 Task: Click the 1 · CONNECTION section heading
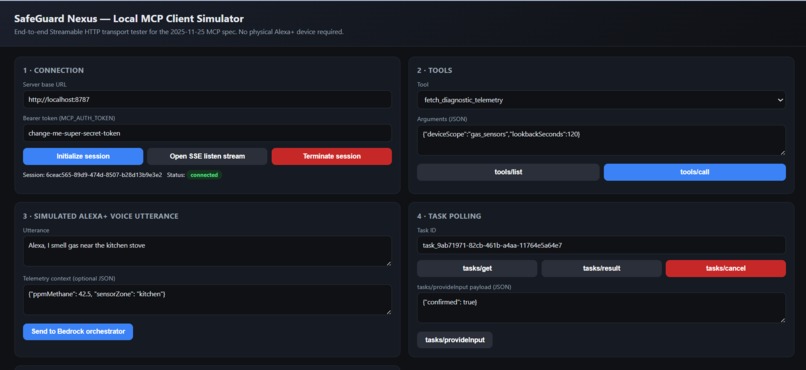click(53, 70)
